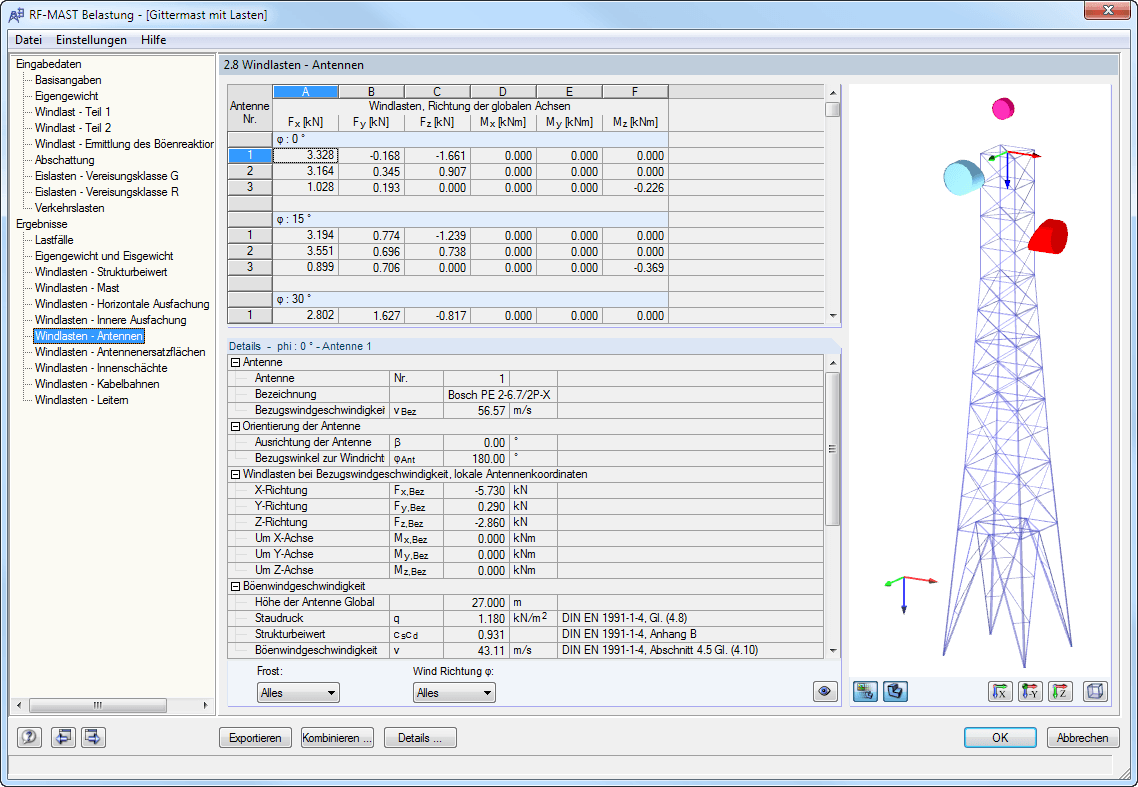The height and width of the screenshot is (787, 1138).
Task: Click the Kombinieren button
Action: tap(337, 738)
